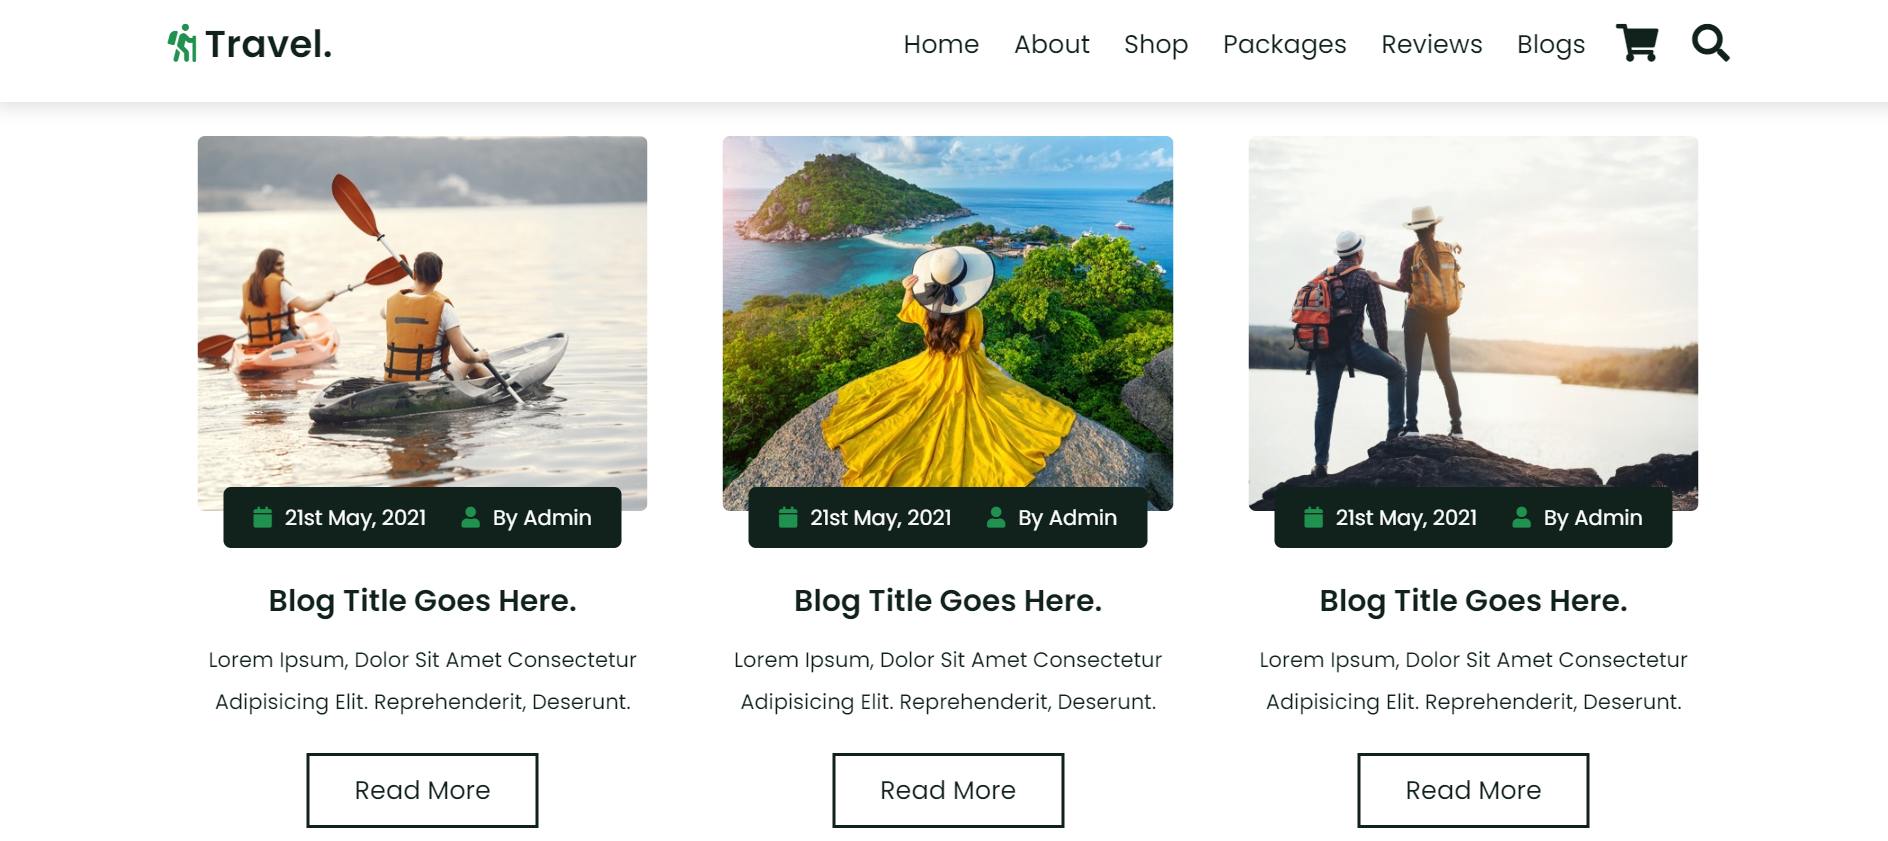
Task: Click the admin person icon on the middle blog card
Action: 996,518
